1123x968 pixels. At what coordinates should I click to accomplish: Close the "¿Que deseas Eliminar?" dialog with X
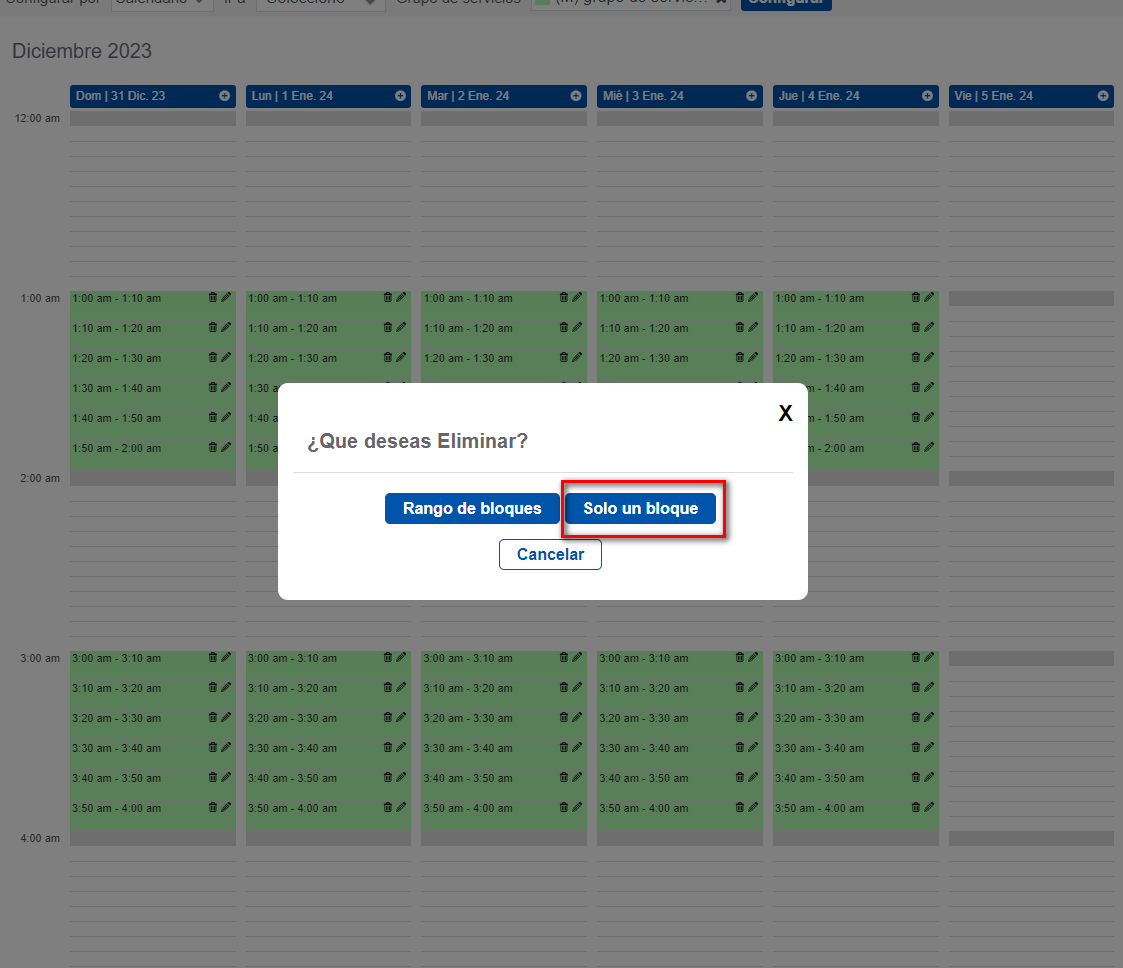pos(786,413)
